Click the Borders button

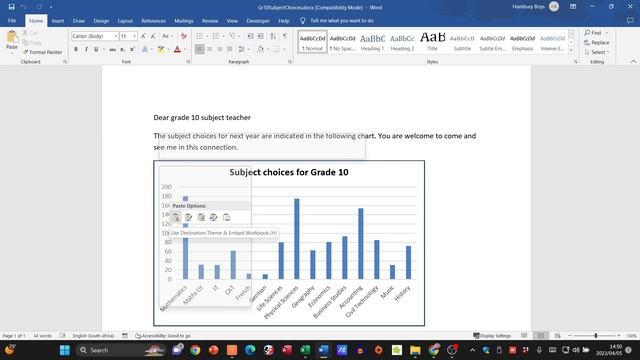[x=276, y=49]
